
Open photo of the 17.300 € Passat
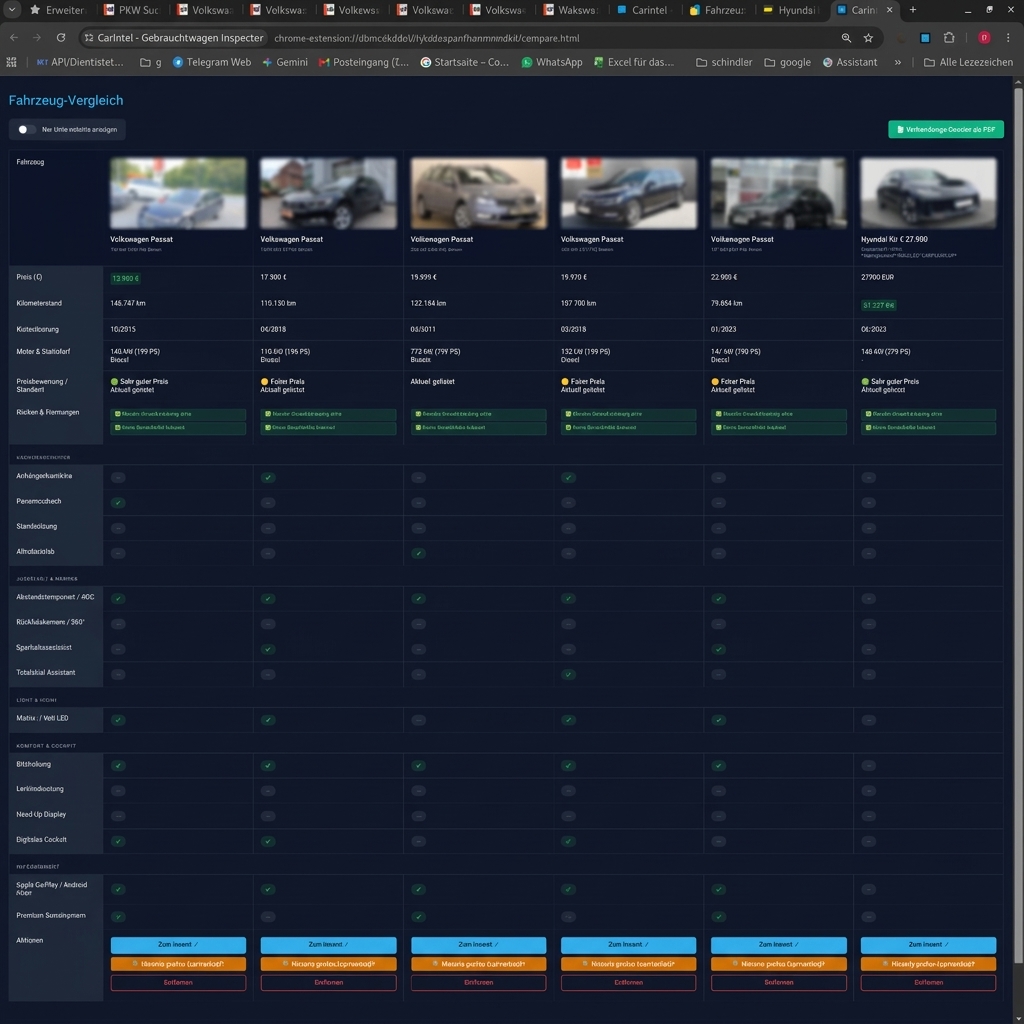(x=328, y=193)
